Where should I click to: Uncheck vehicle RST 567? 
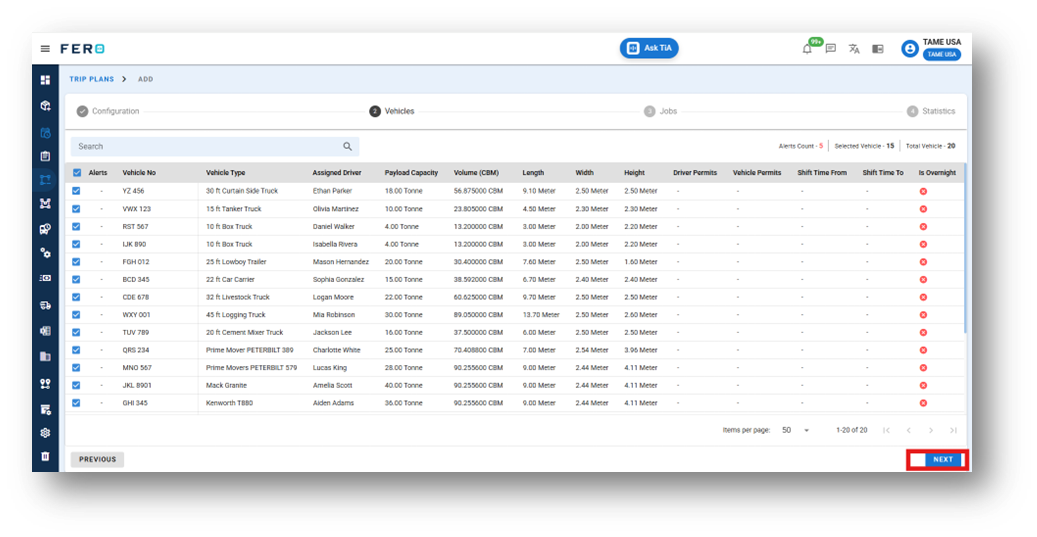76,226
